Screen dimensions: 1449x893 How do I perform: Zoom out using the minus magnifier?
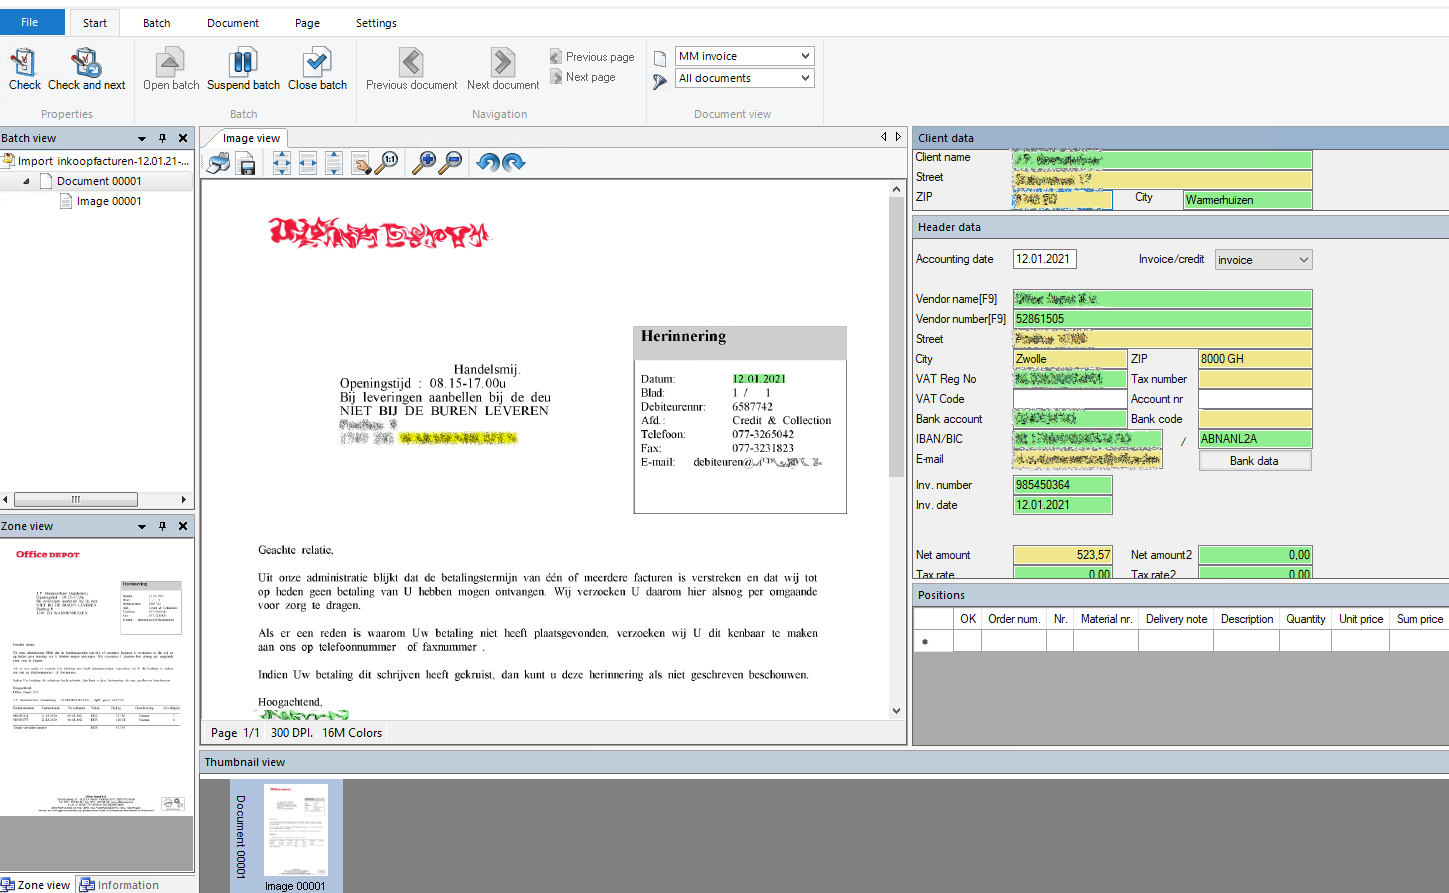coord(451,163)
